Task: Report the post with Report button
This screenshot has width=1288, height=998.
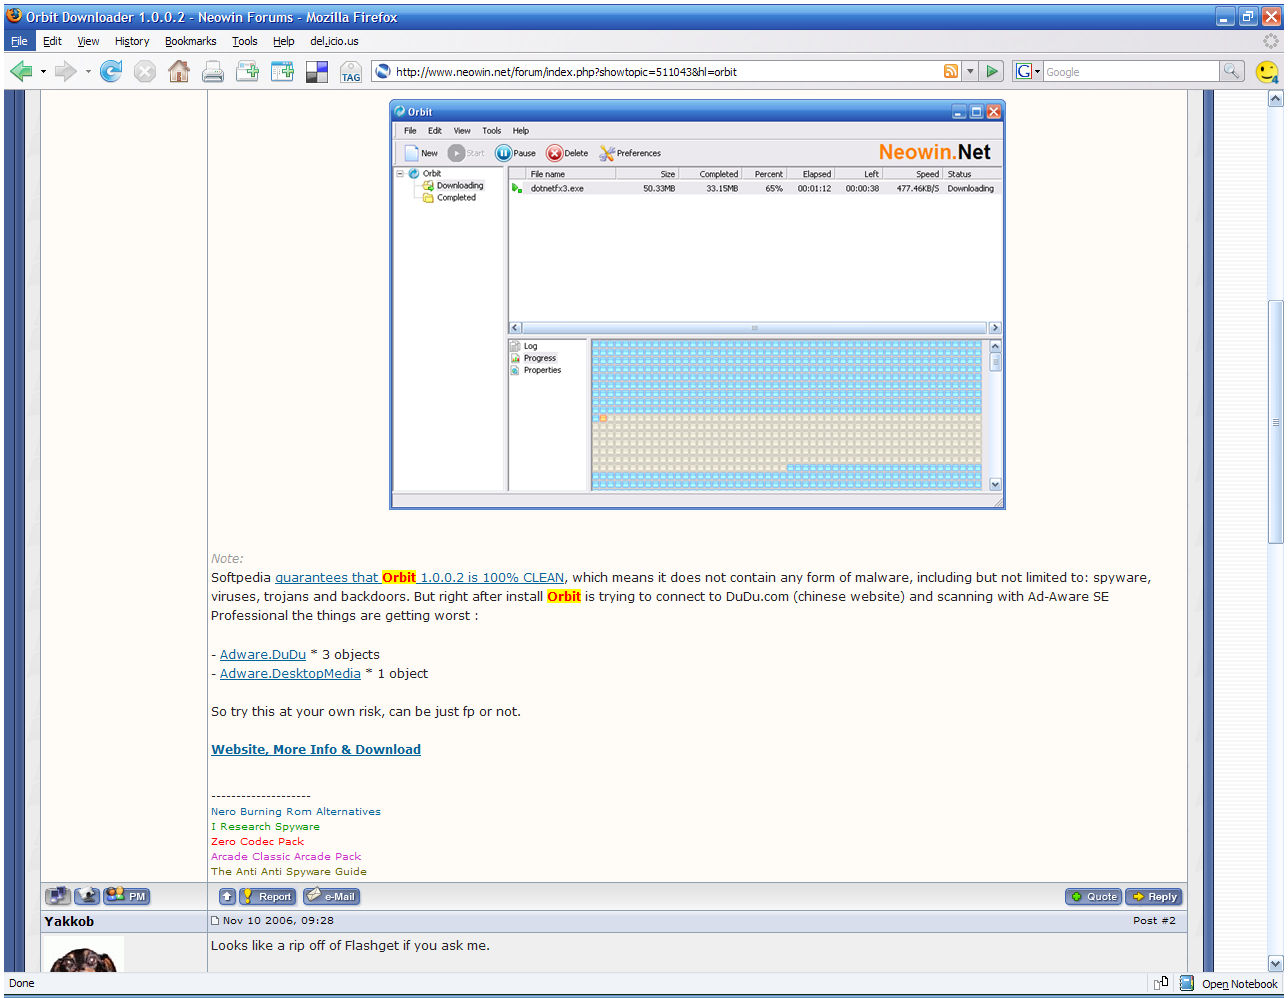Action: [x=267, y=897]
